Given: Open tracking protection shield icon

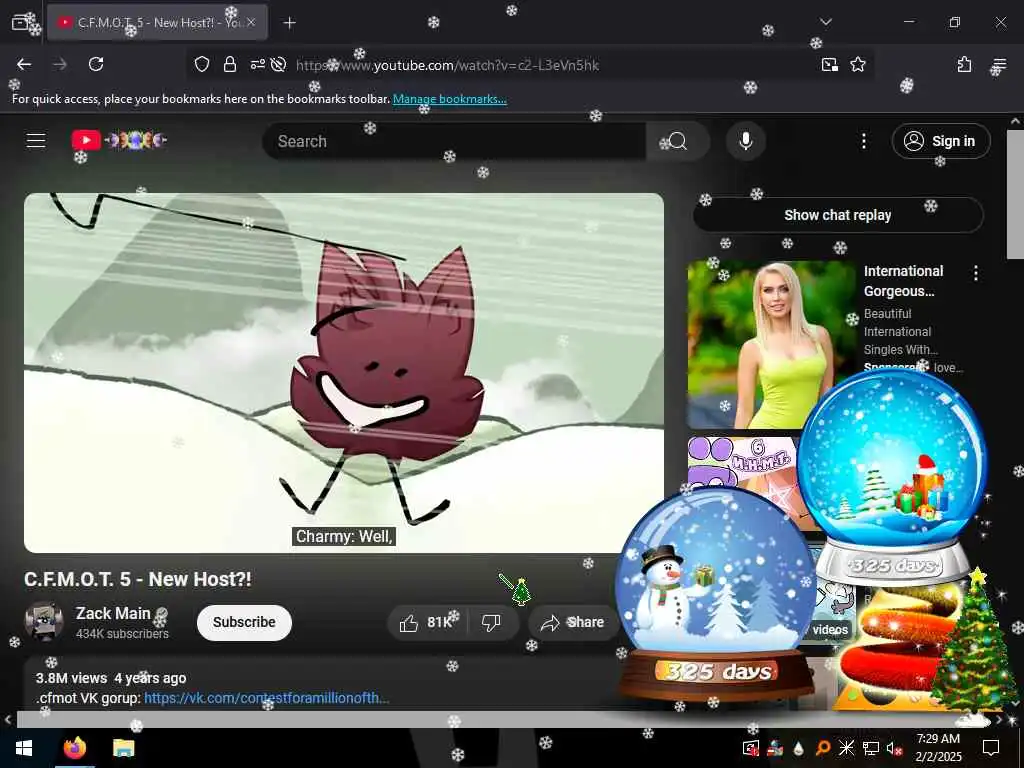Looking at the screenshot, I should tap(202, 64).
